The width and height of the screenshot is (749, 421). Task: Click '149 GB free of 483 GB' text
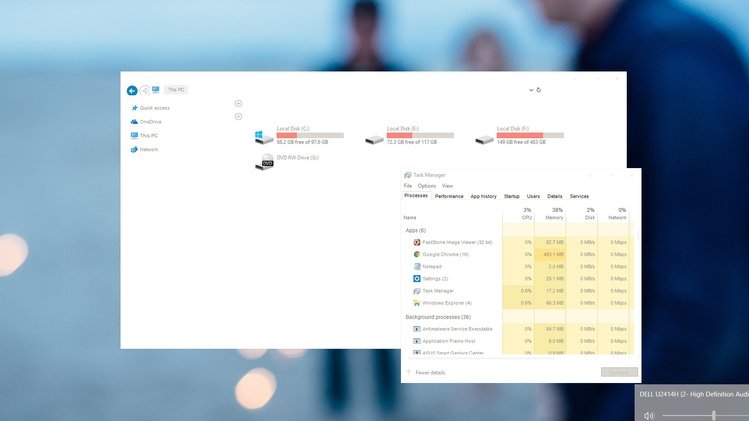click(x=521, y=142)
